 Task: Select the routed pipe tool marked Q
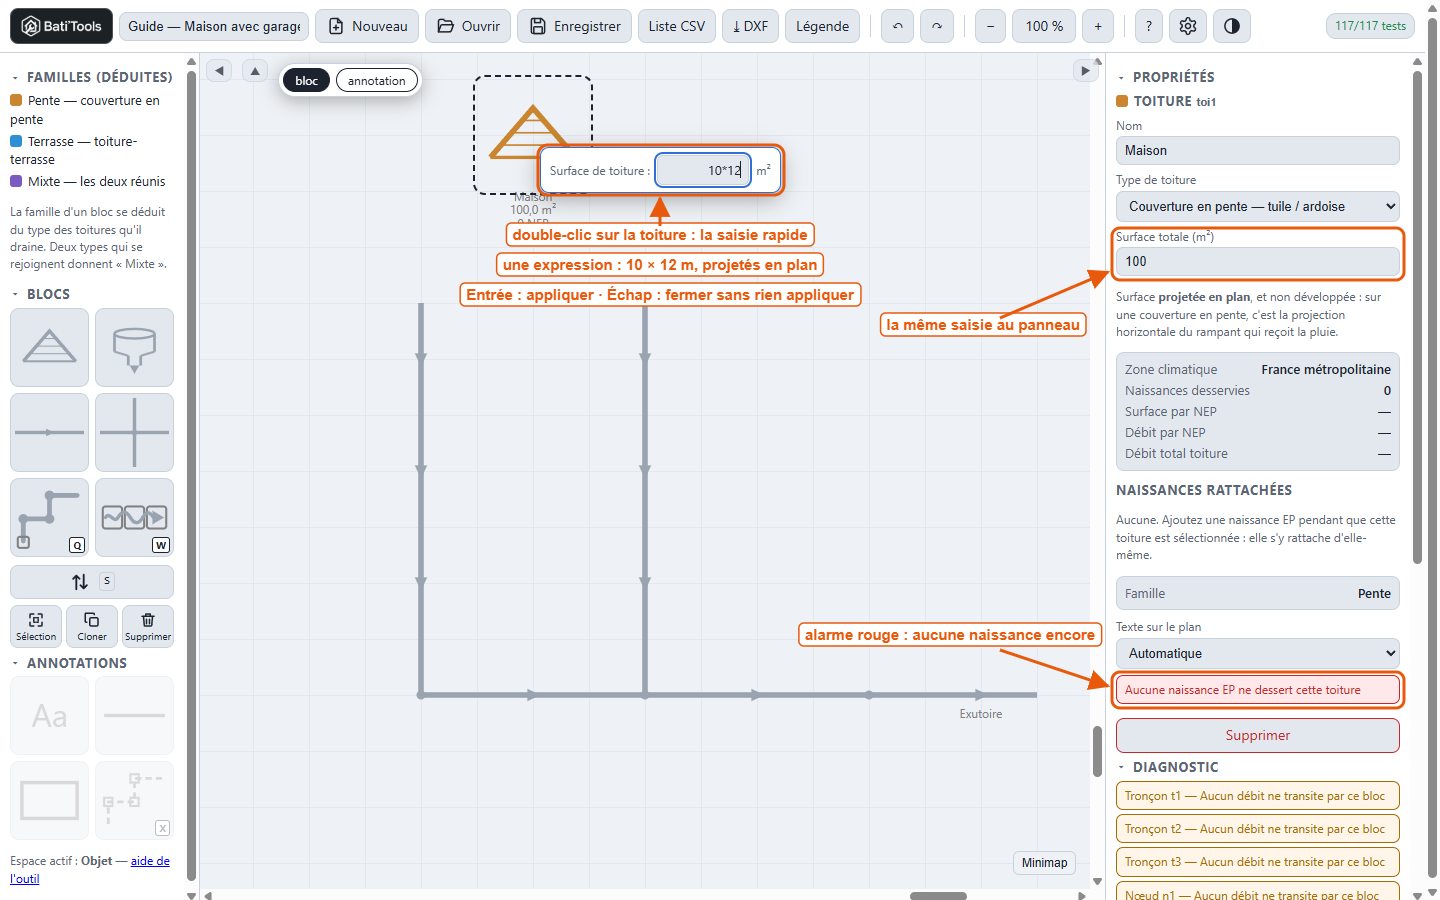pos(50,517)
